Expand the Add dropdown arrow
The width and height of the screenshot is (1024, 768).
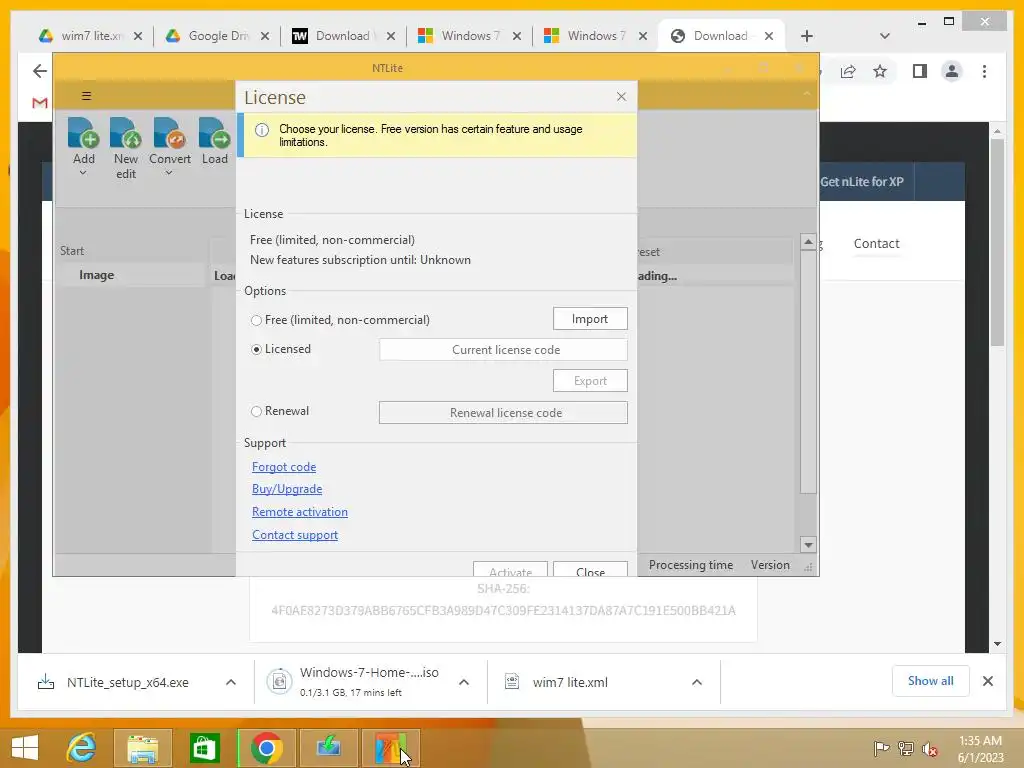click(x=83, y=173)
